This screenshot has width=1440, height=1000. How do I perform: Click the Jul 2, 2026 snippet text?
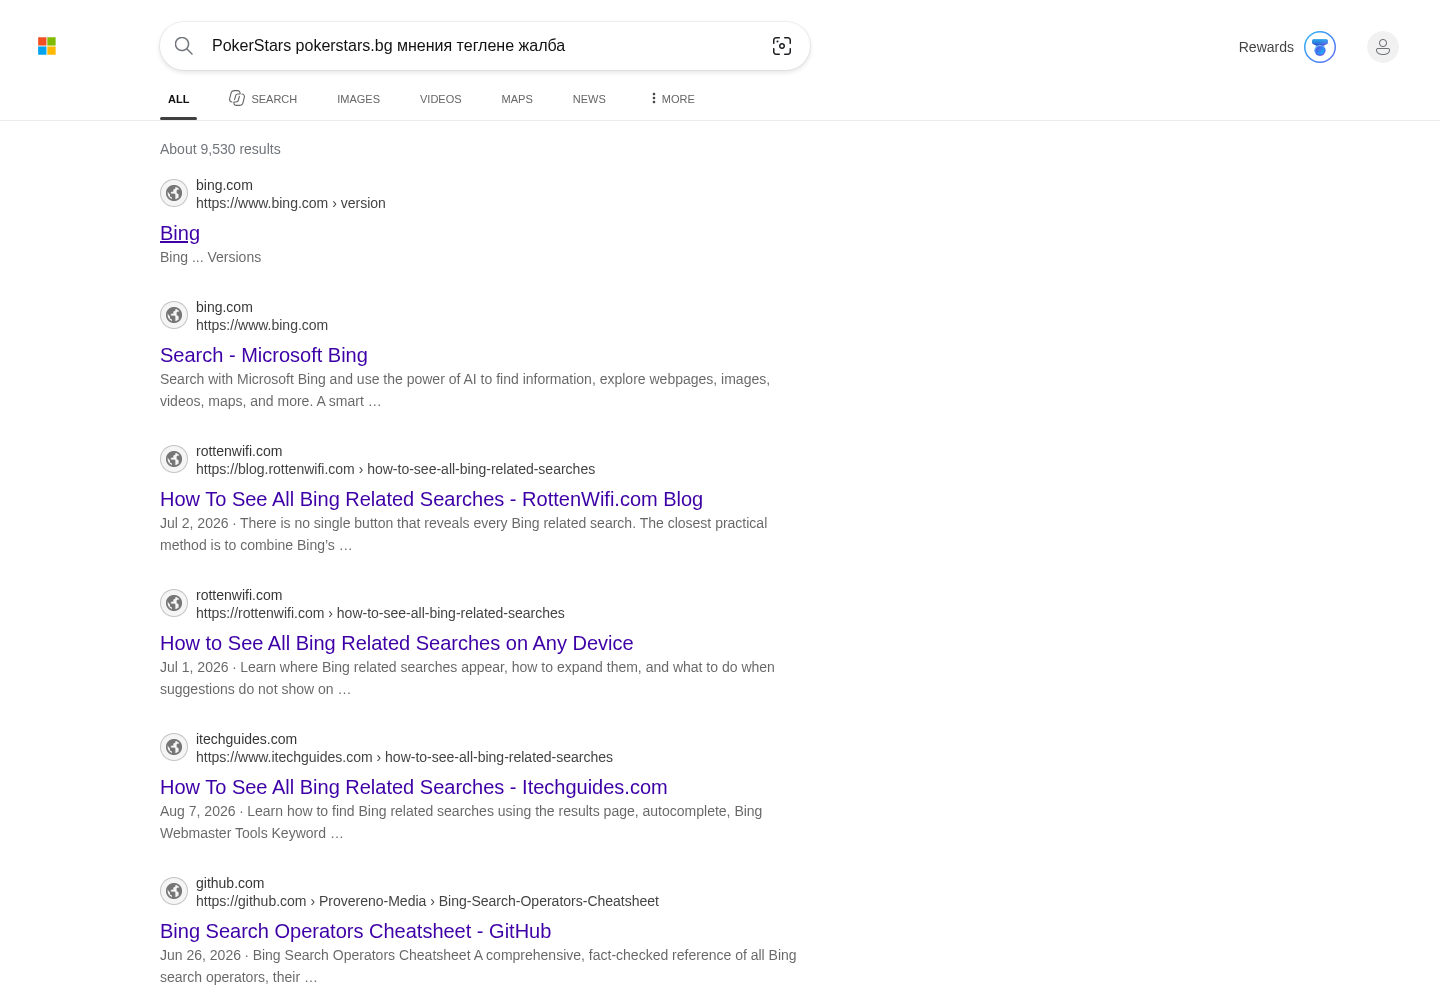pyautogui.click(x=464, y=534)
